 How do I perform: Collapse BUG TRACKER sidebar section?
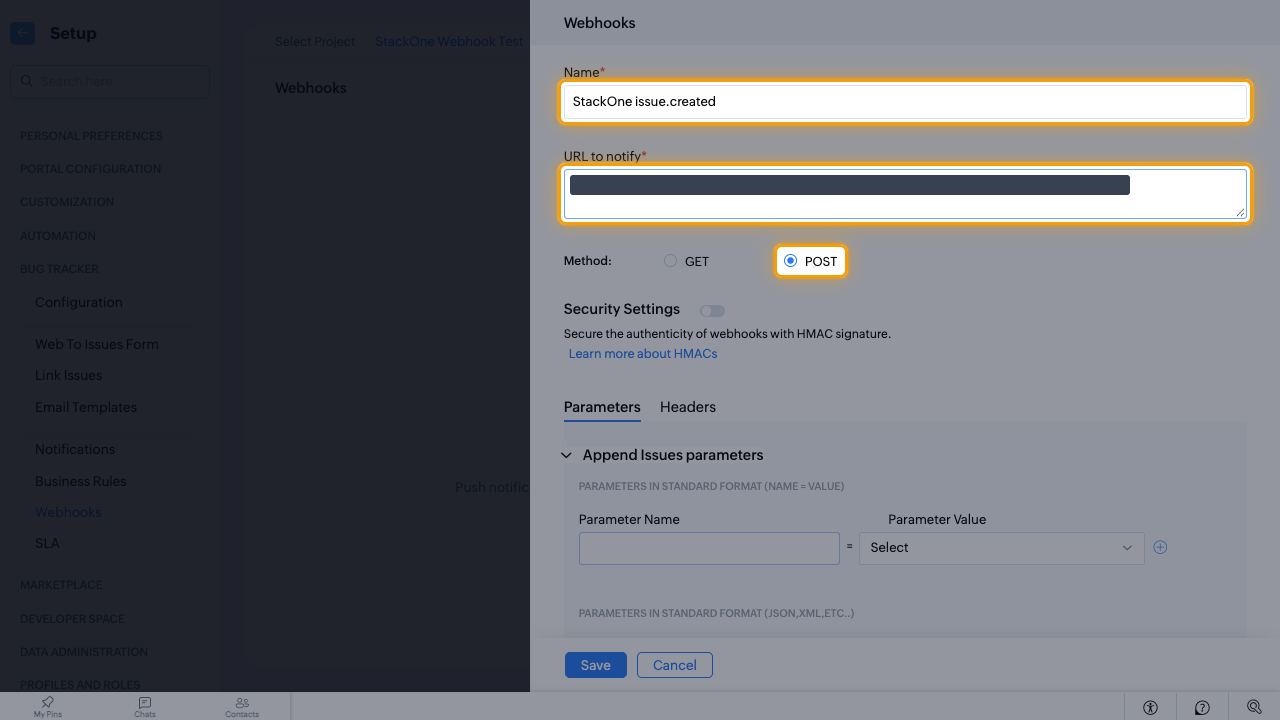click(x=59, y=268)
